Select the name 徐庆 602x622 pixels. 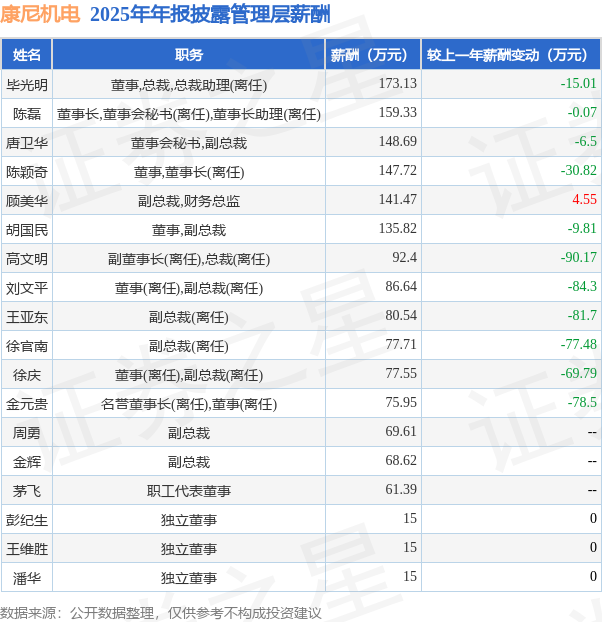[27, 374]
